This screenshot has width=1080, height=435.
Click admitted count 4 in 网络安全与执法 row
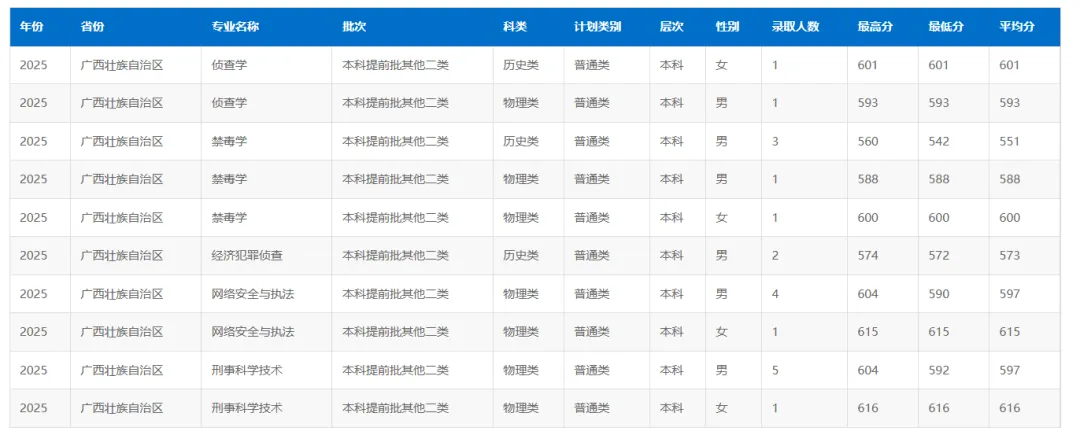[775, 294]
